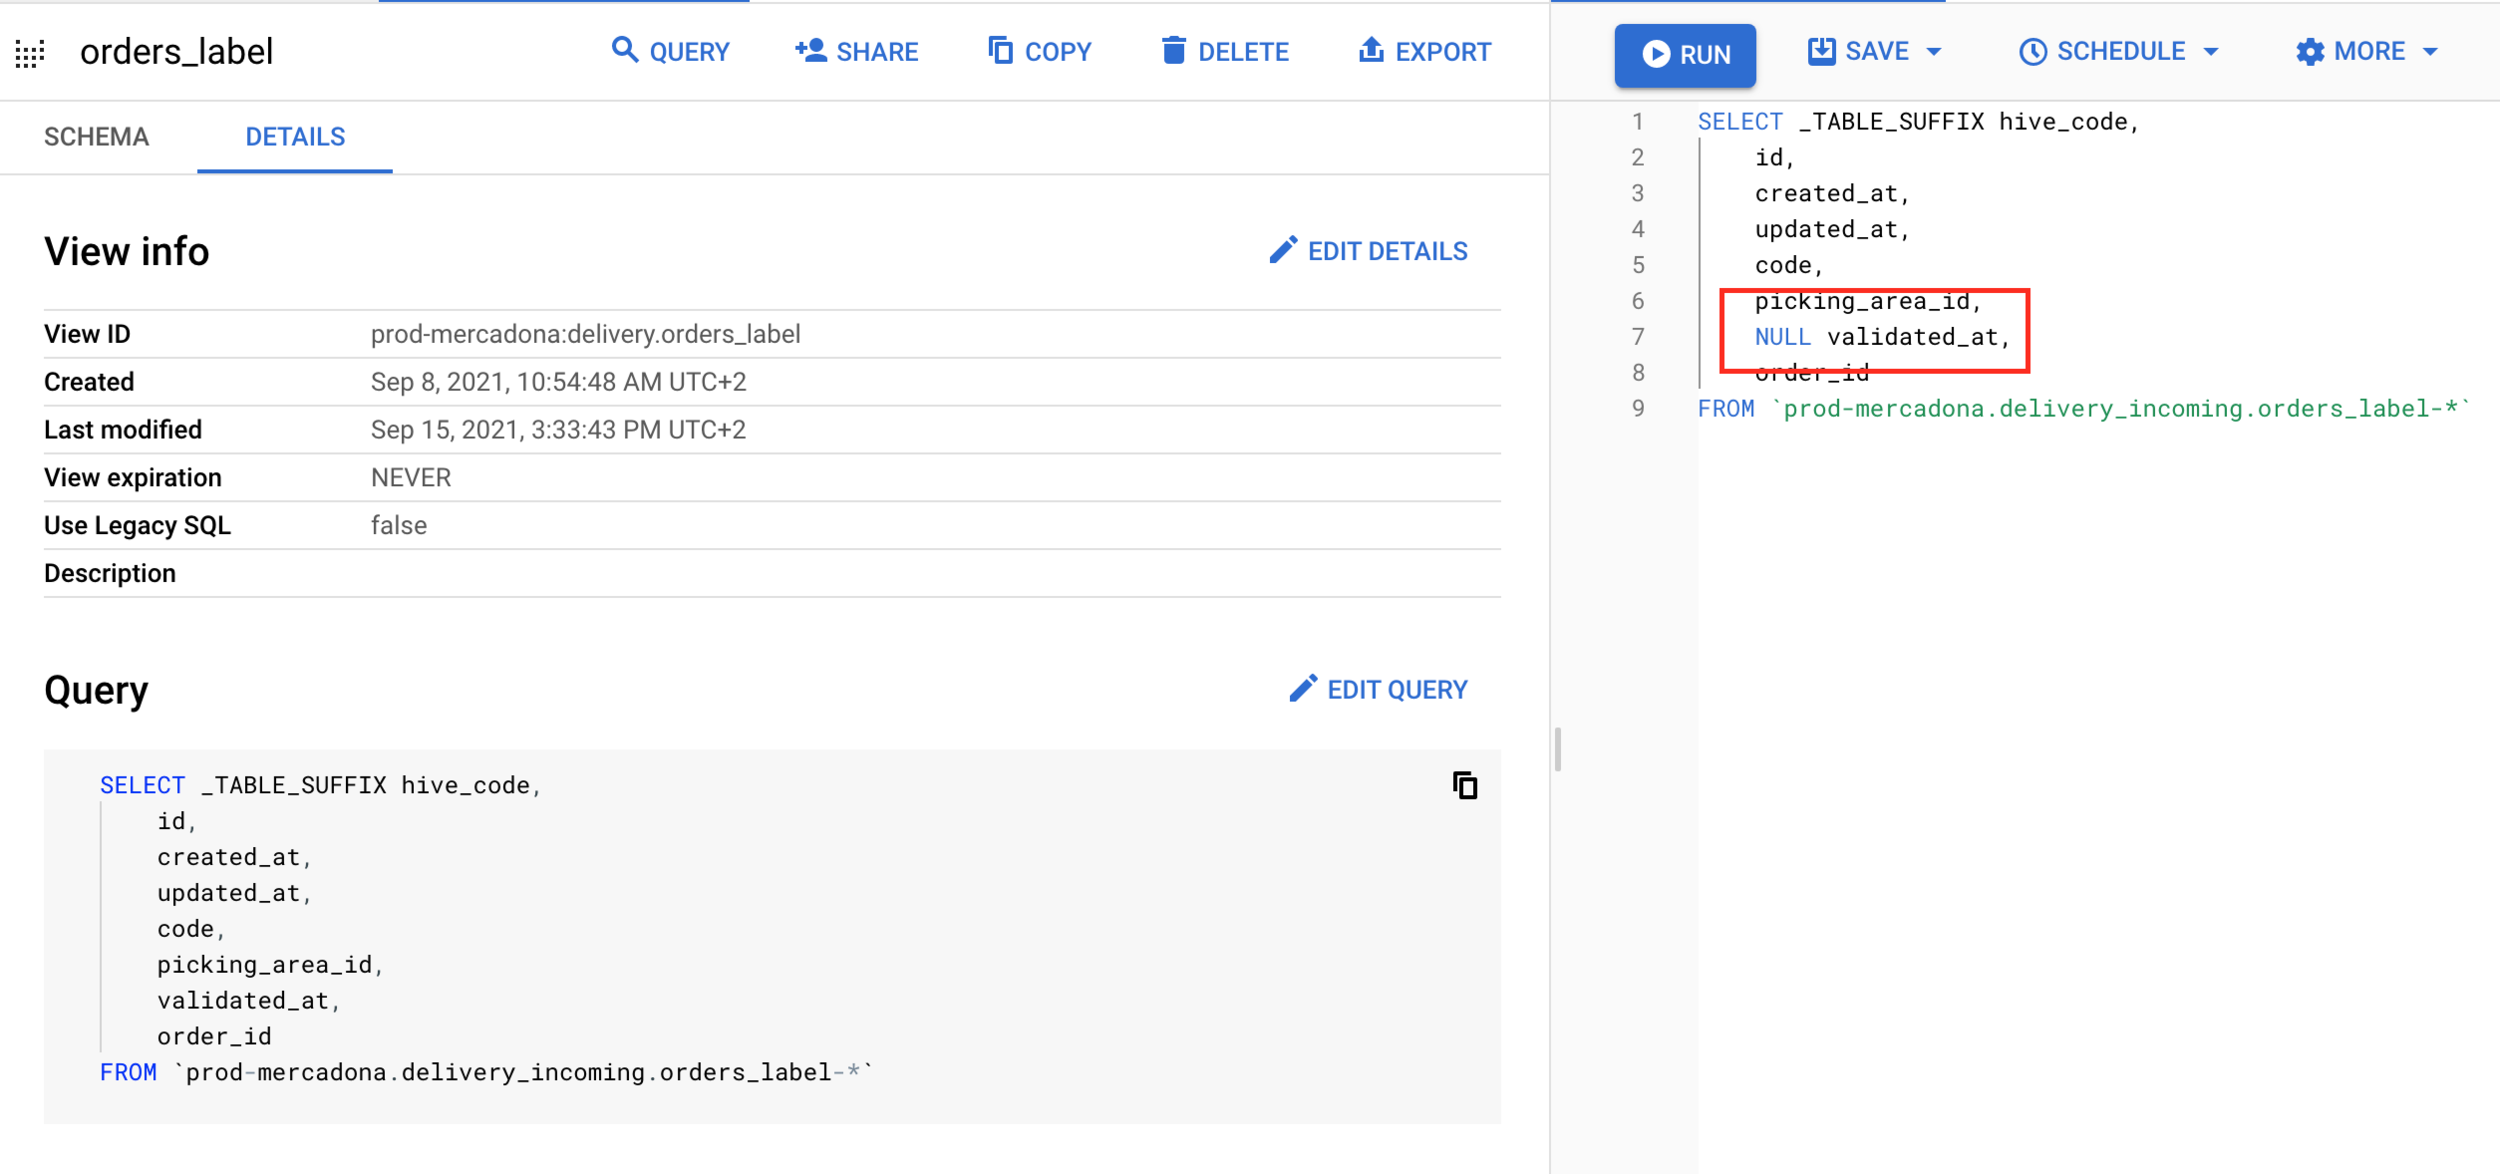Click the View ID value text
Image resolution: width=2500 pixels, height=1174 pixels.
585,334
